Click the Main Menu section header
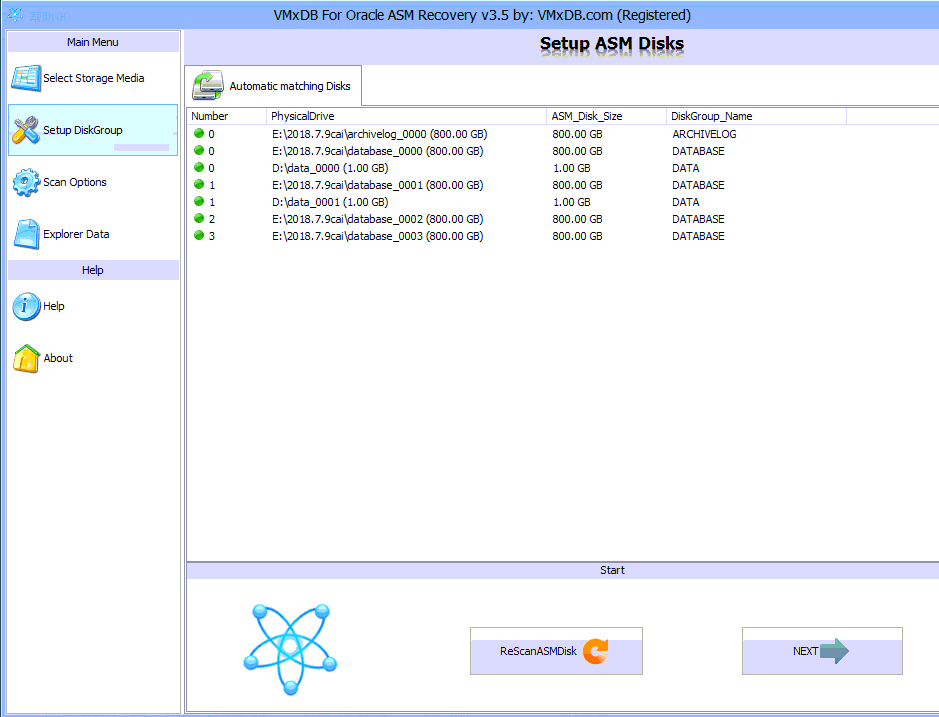The height and width of the screenshot is (717, 939). click(93, 42)
